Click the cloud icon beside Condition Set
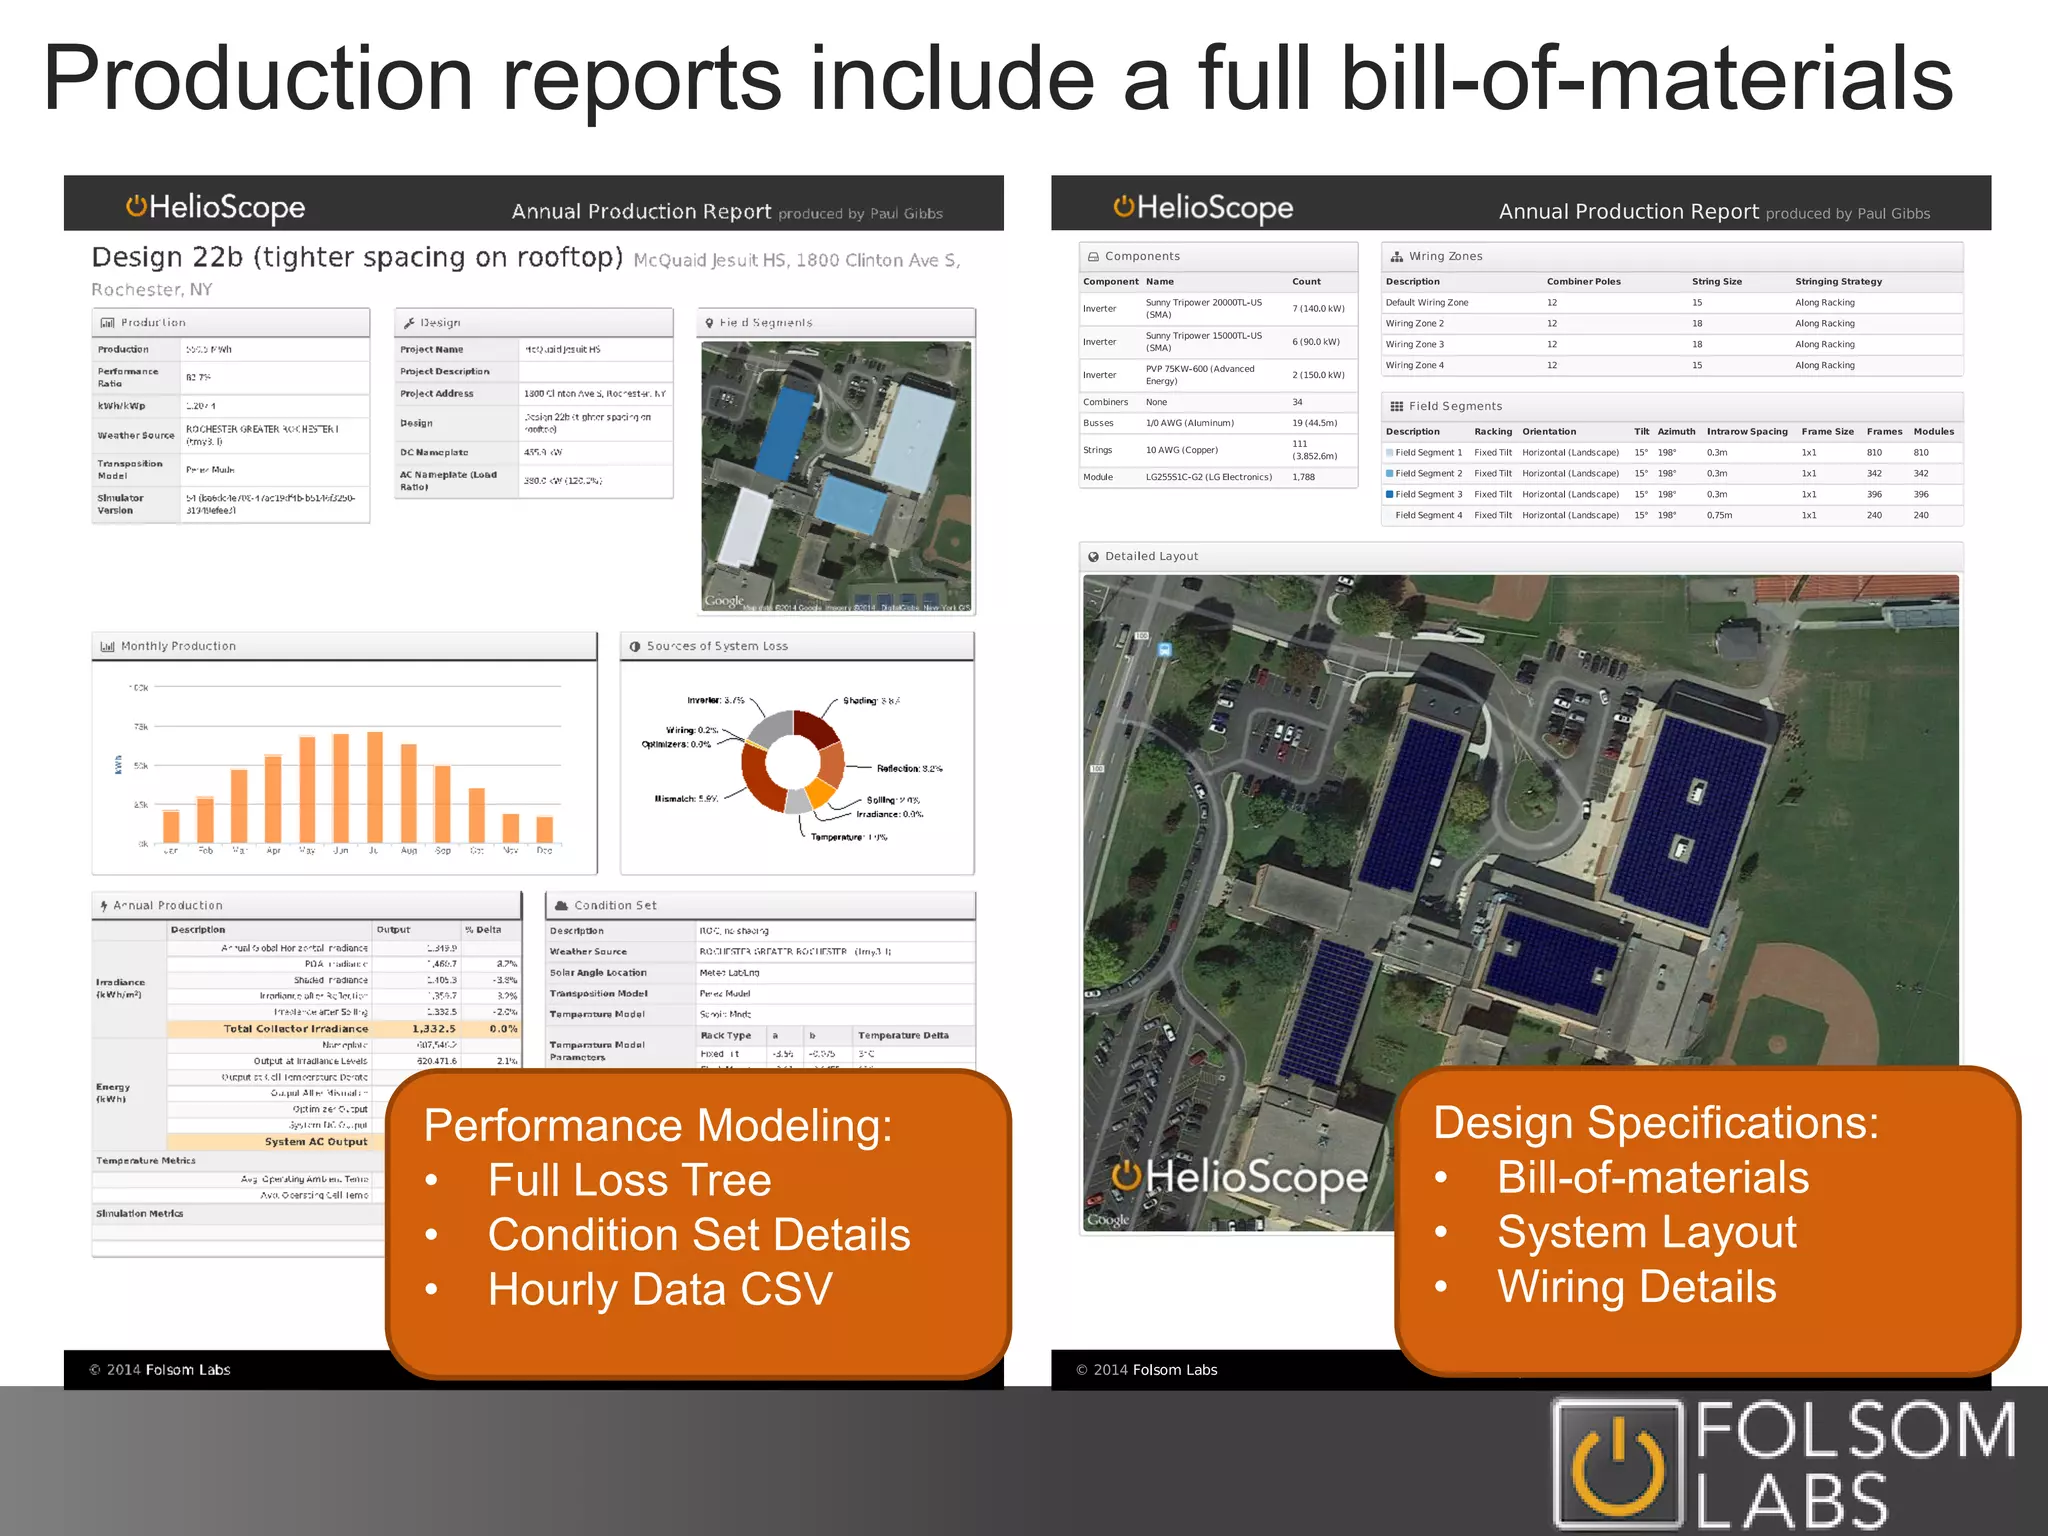 pos(561,906)
